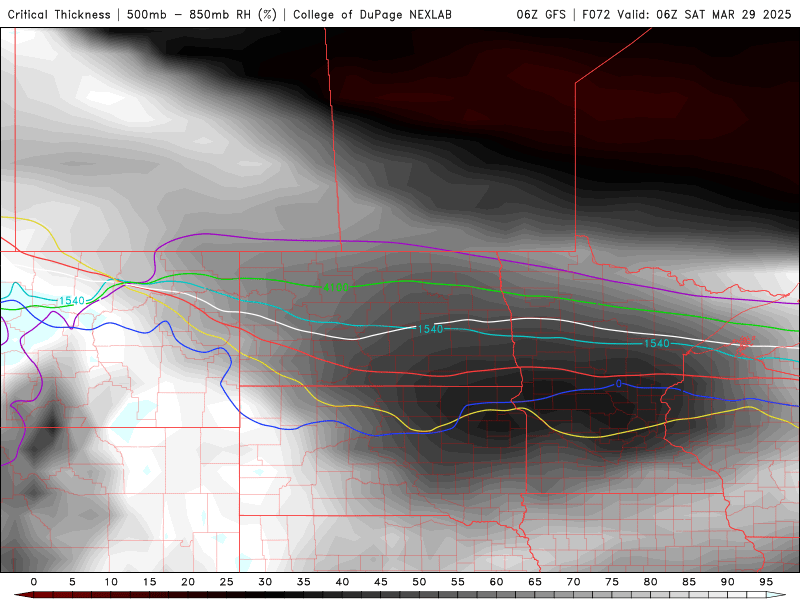The width and height of the screenshot is (800, 600).
Task: Click the '55' value on the color scale
Action: click(x=458, y=582)
